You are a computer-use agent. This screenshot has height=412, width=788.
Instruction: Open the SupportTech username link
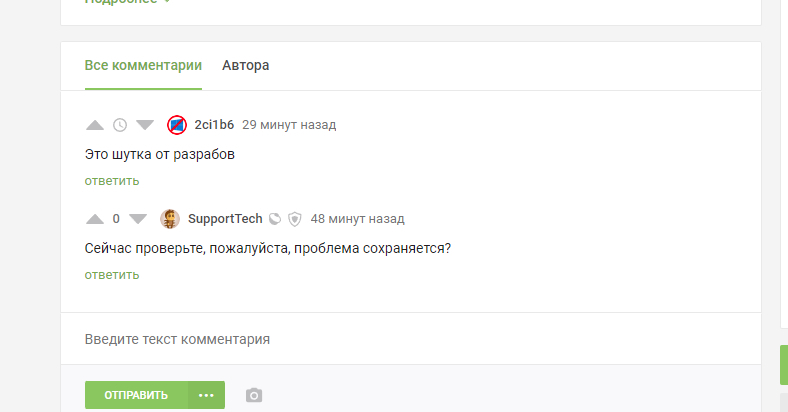pyautogui.click(x=225, y=219)
